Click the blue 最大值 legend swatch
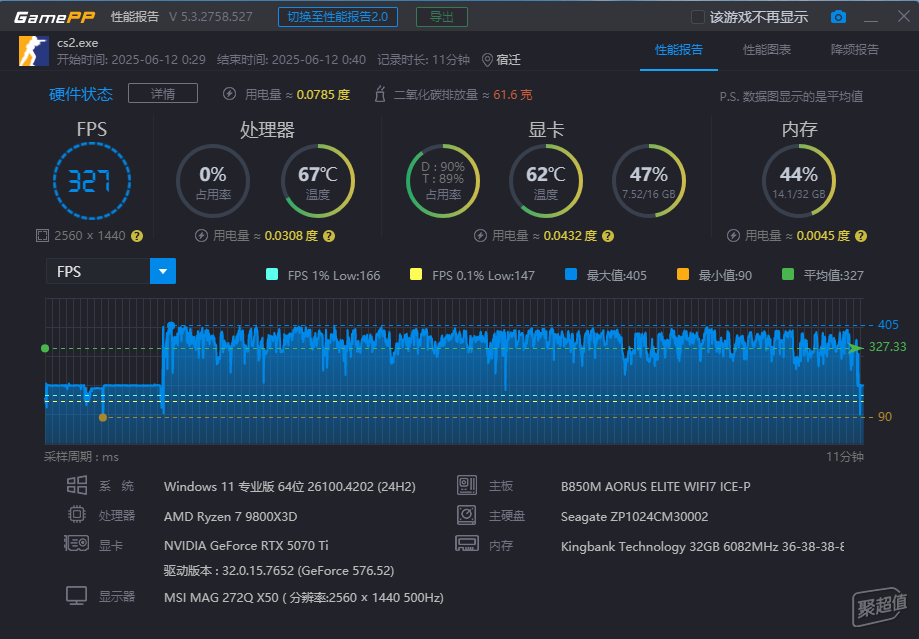The image size is (919, 639). pos(571,274)
